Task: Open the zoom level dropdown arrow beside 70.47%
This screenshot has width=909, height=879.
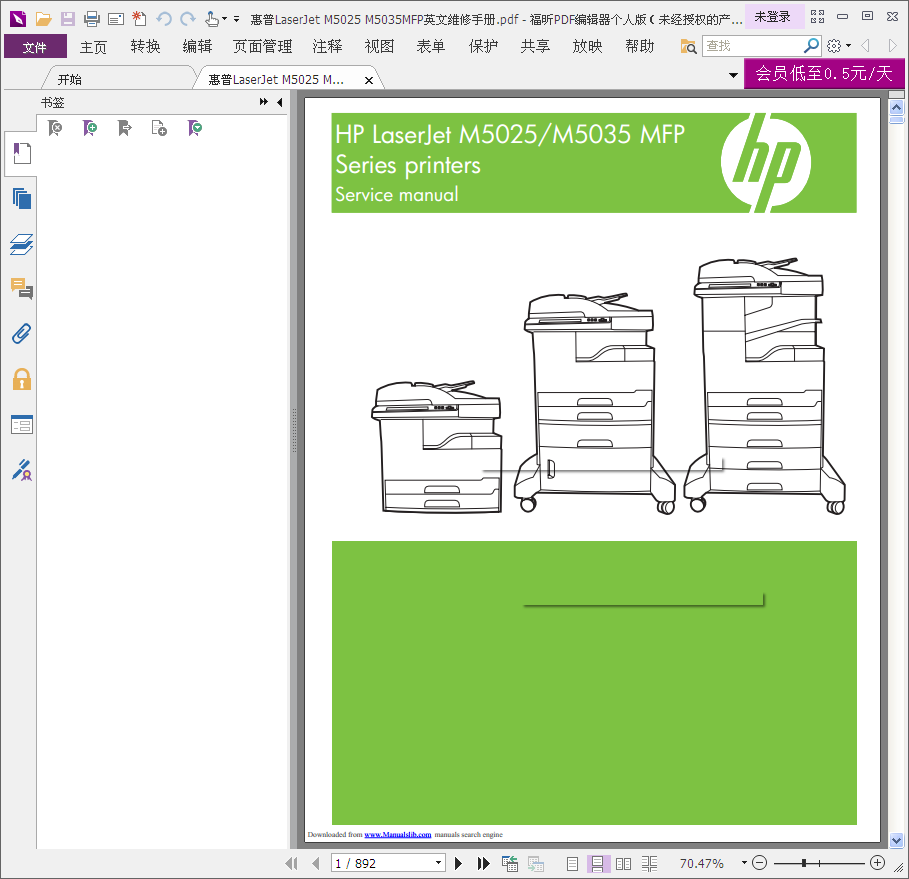Action: (744, 863)
